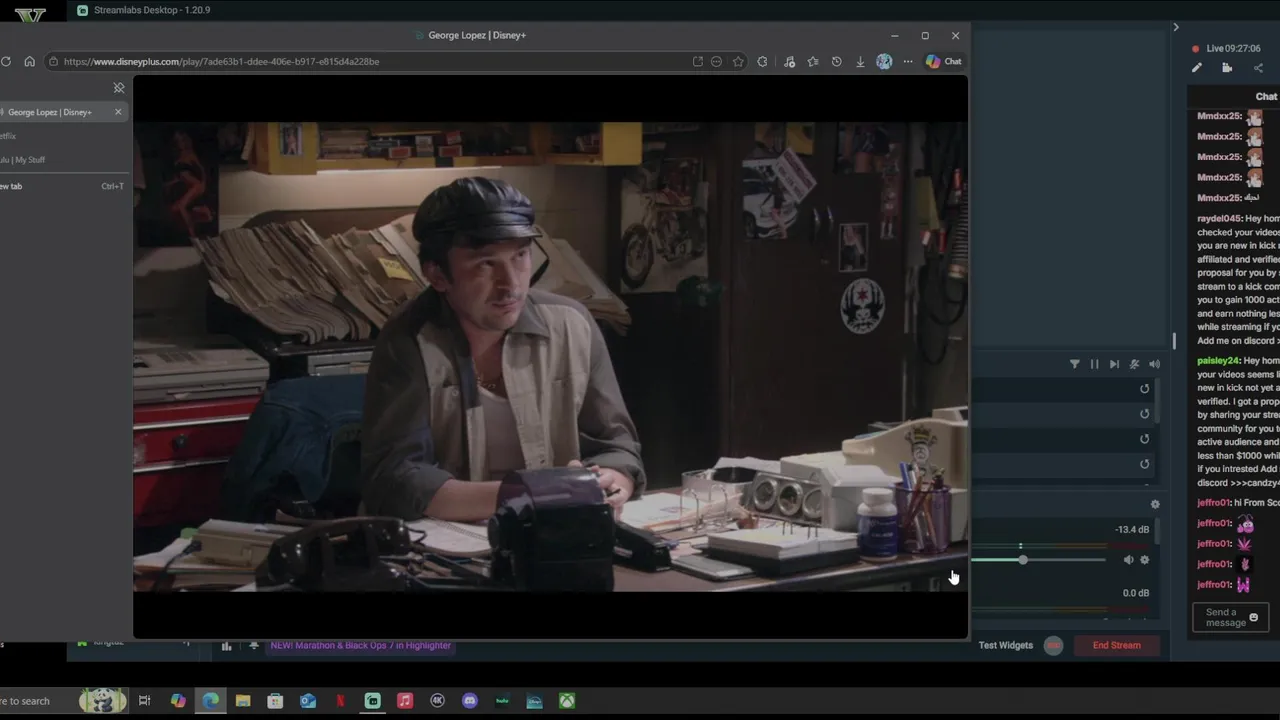
Task: Switch to Streamlabs Desktop on taskbar
Action: pyautogui.click(x=372, y=701)
